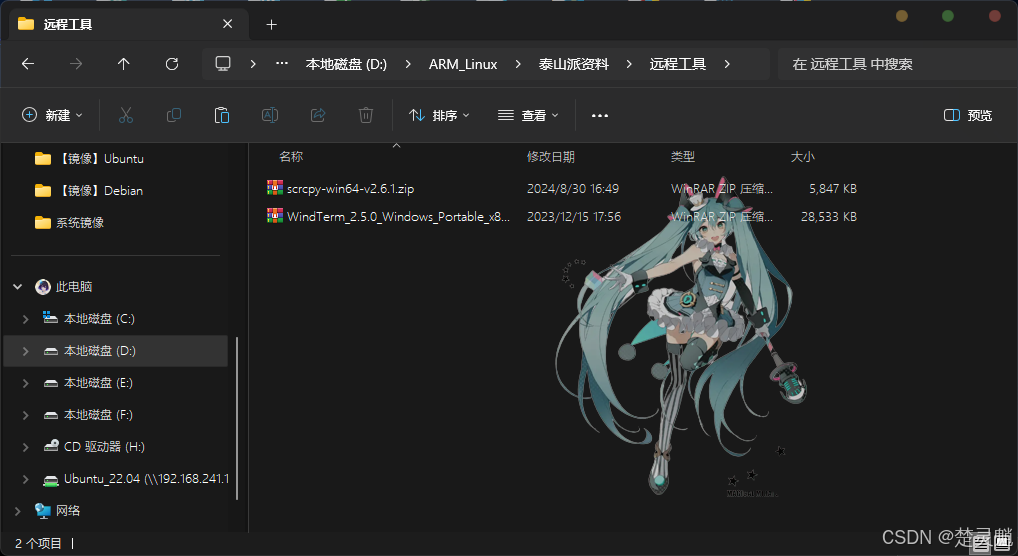Click the scrcpy zip file icon
The height and width of the screenshot is (556, 1018).
click(x=275, y=188)
